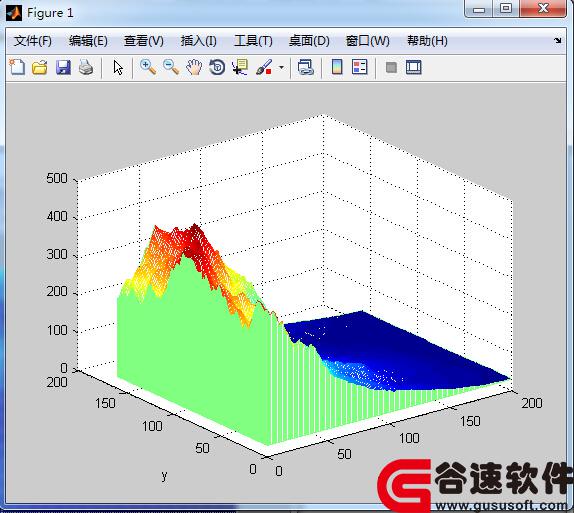Save figure with the floppy disk icon
574x513 pixels.
[x=63, y=67]
